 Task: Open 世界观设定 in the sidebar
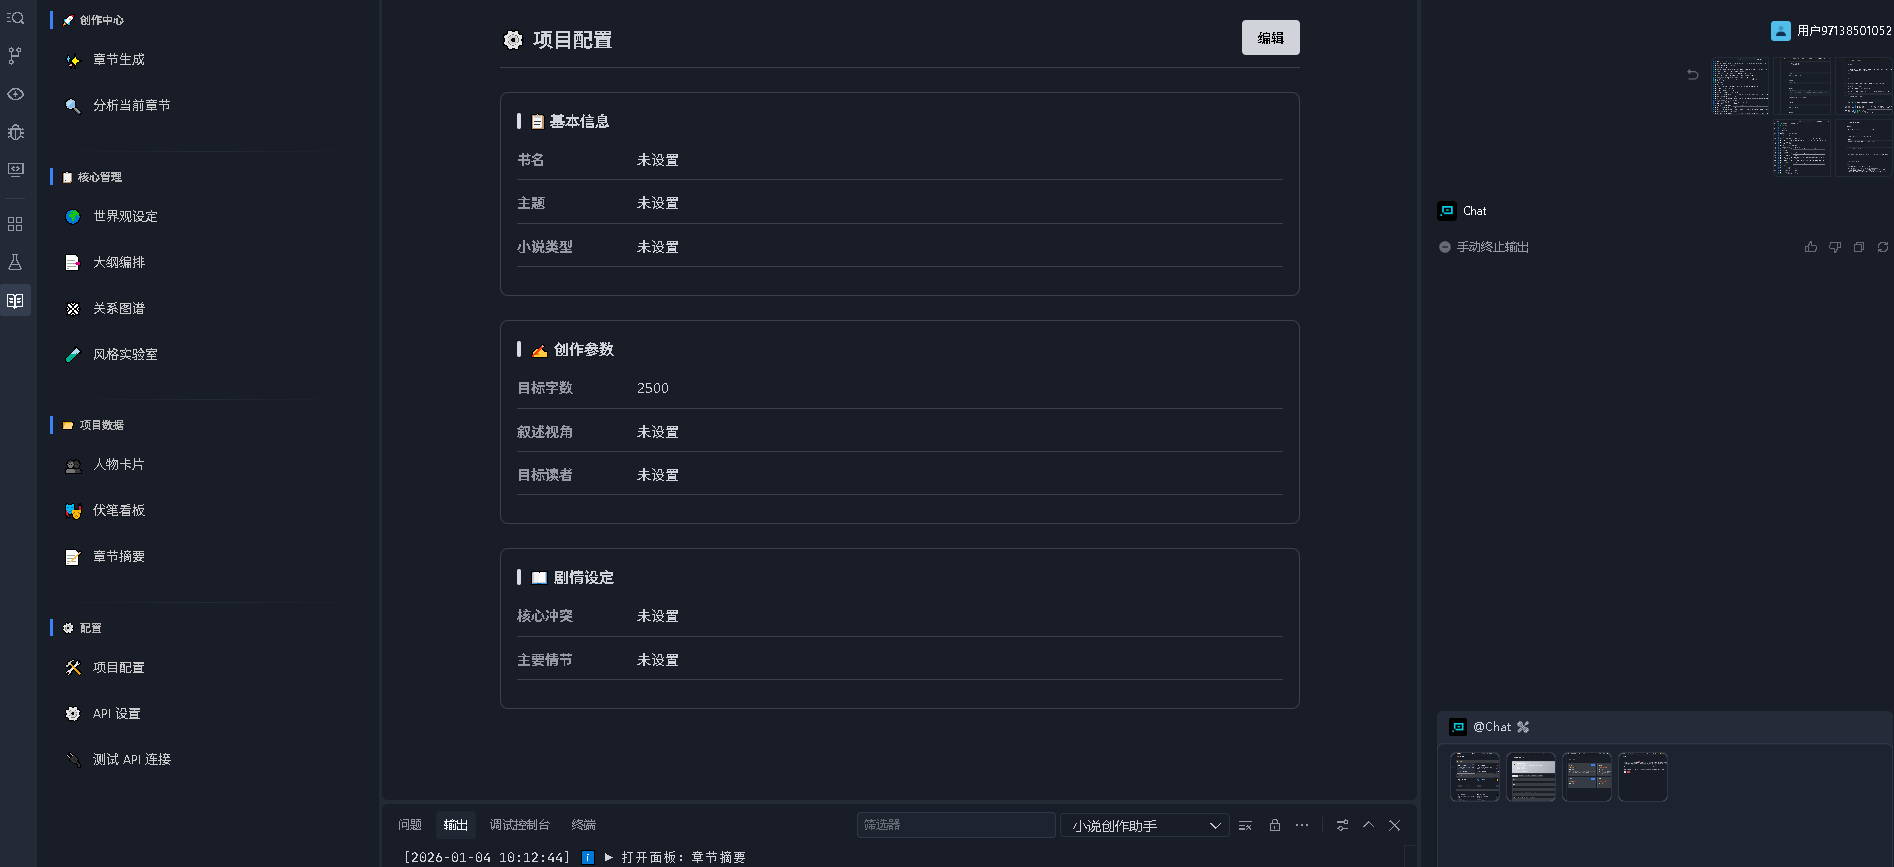(125, 216)
